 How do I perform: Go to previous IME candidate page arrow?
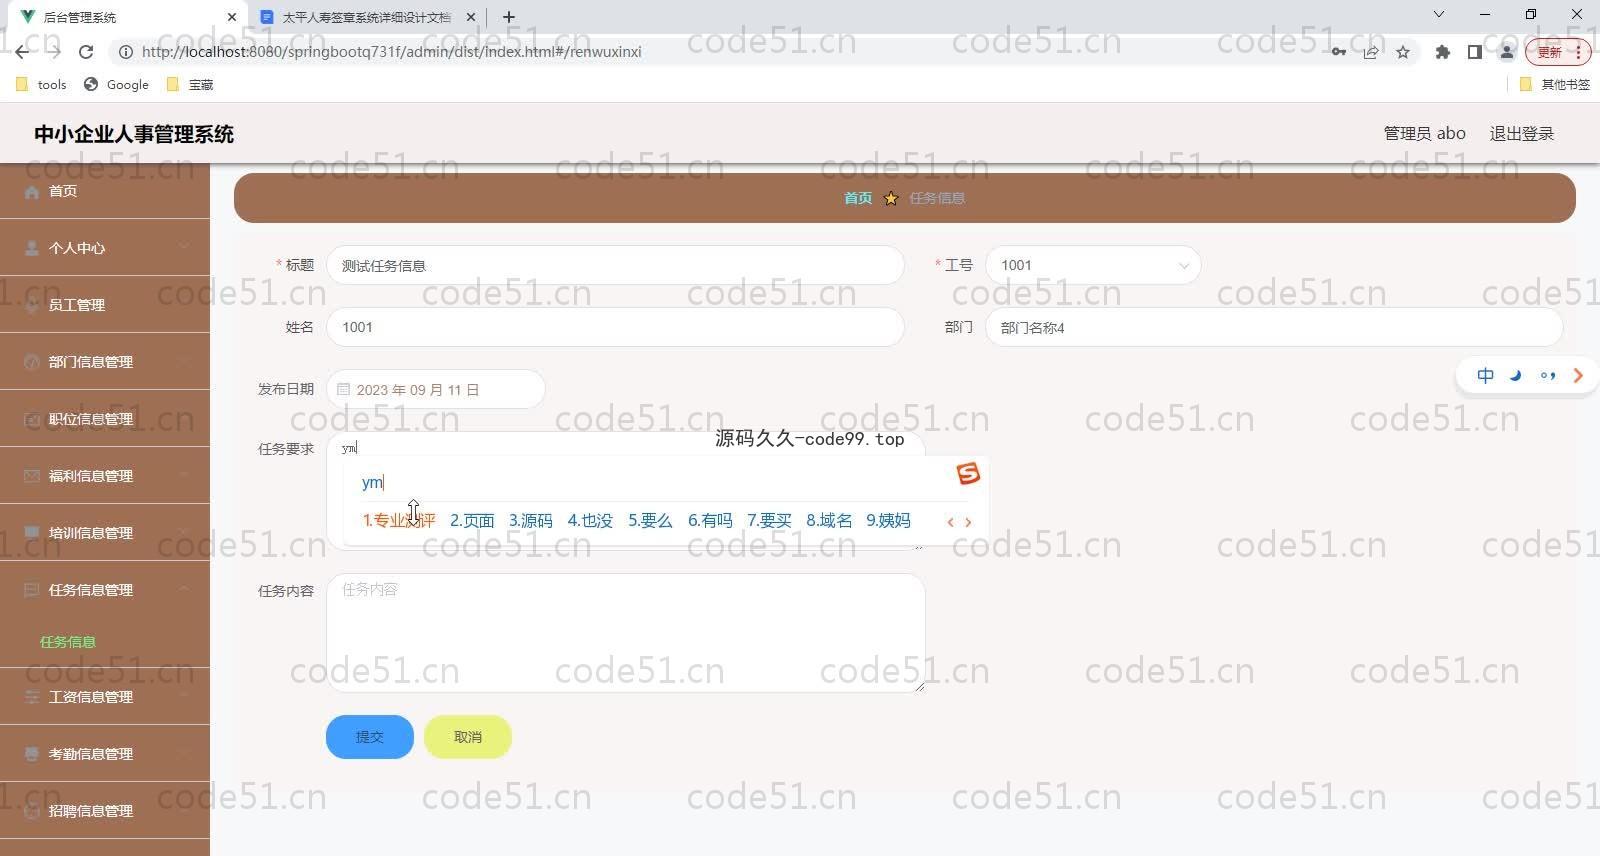950,522
